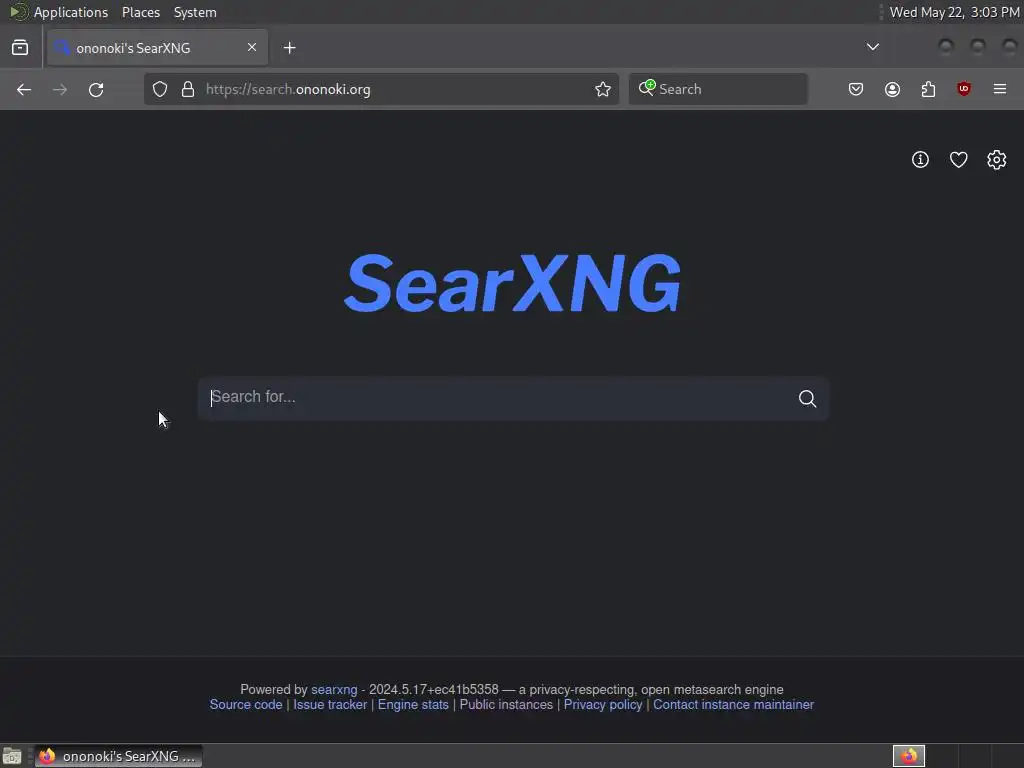The height and width of the screenshot is (768, 1024).
Task: Select the ononoki's SearXNG browser tab
Action: pos(157,48)
